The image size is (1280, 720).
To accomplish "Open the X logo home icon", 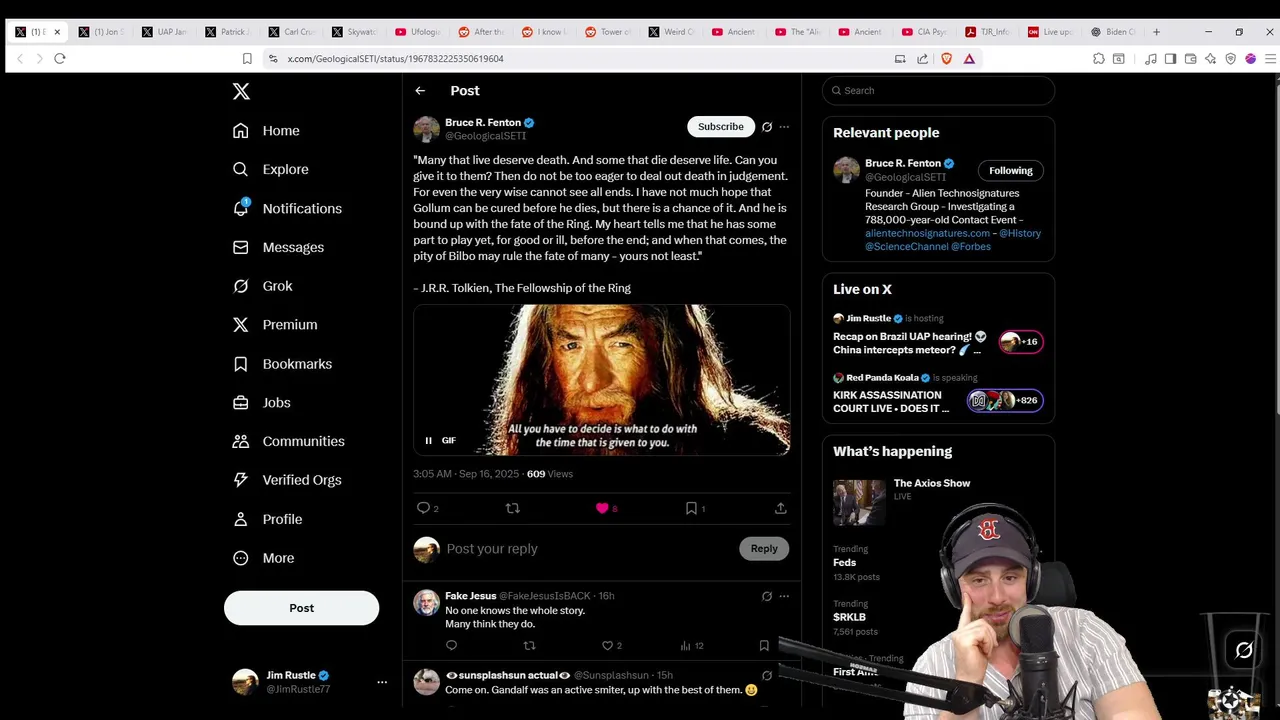I will tap(241, 91).
